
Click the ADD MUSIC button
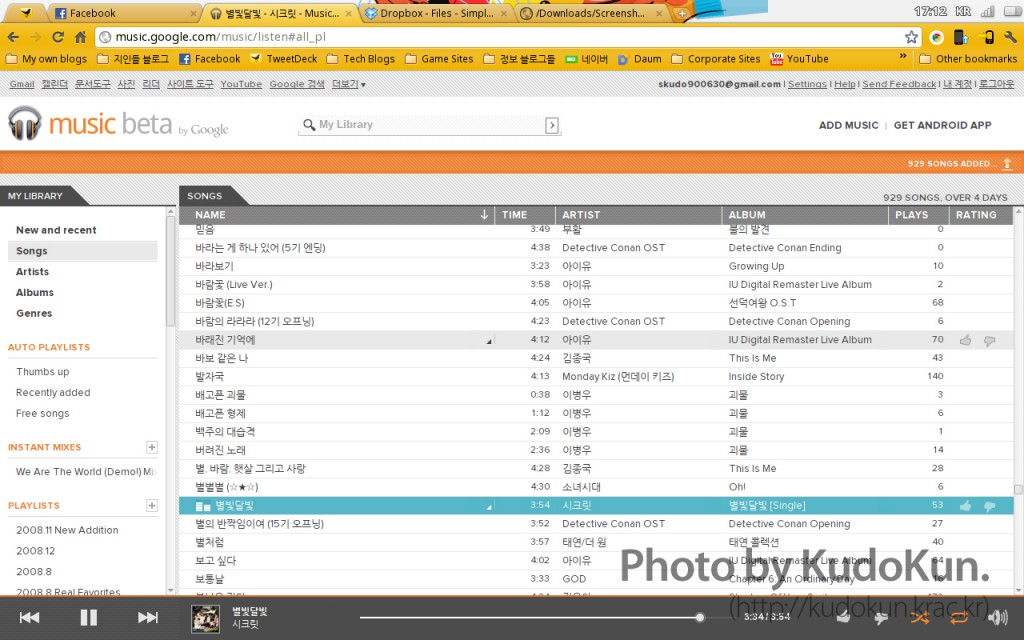click(848, 125)
